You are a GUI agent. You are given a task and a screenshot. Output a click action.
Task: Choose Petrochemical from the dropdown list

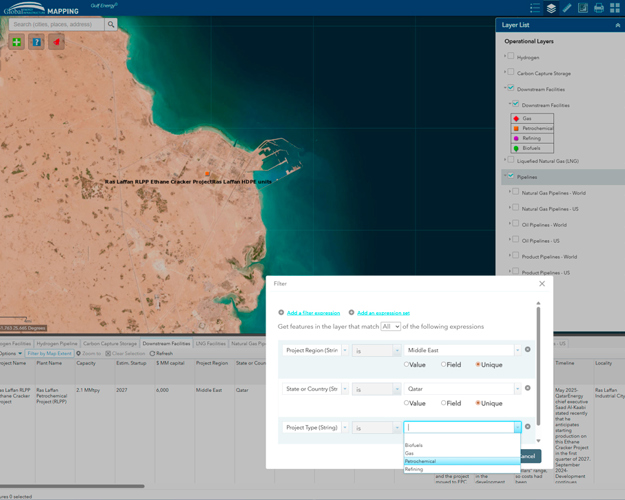tap(462, 461)
